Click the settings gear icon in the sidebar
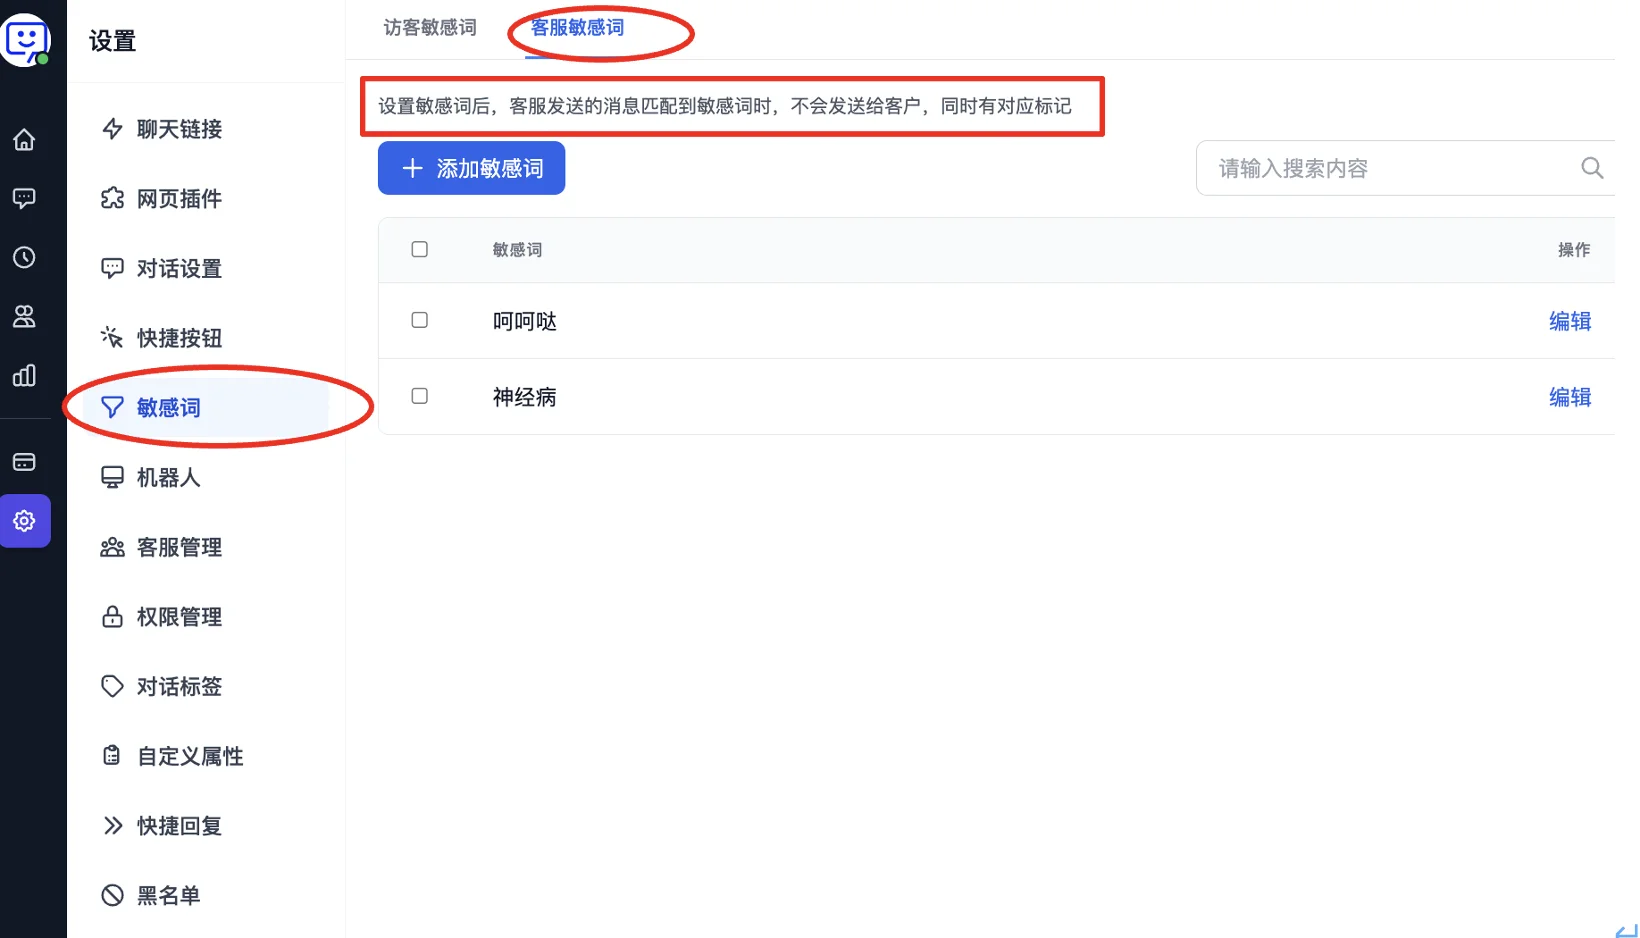1640x938 pixels. 24,521
